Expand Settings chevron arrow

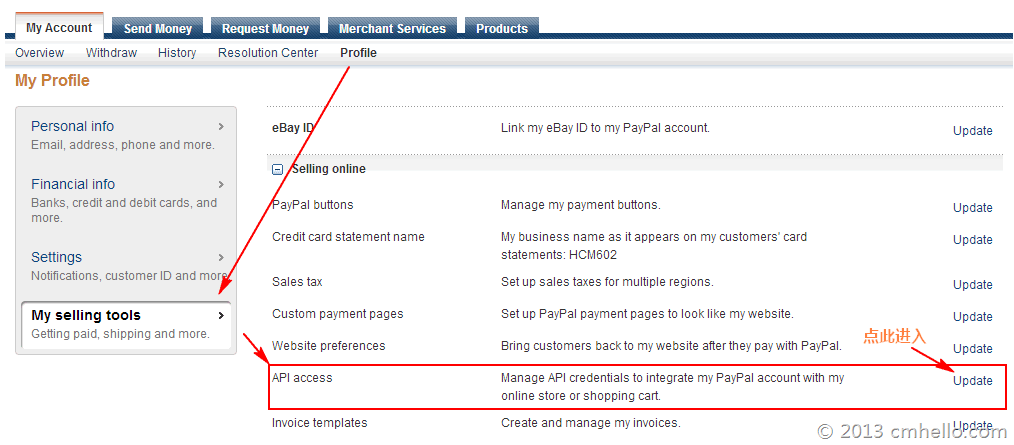tap(221, 257)
